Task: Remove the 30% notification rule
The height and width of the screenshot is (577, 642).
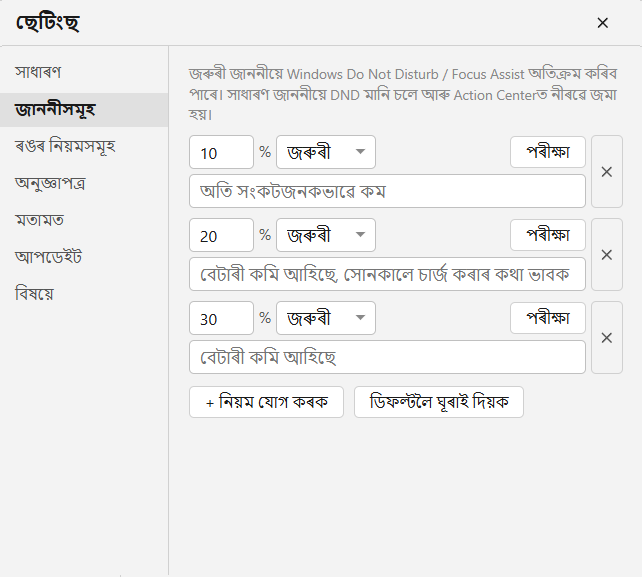Action: point(607,338)
